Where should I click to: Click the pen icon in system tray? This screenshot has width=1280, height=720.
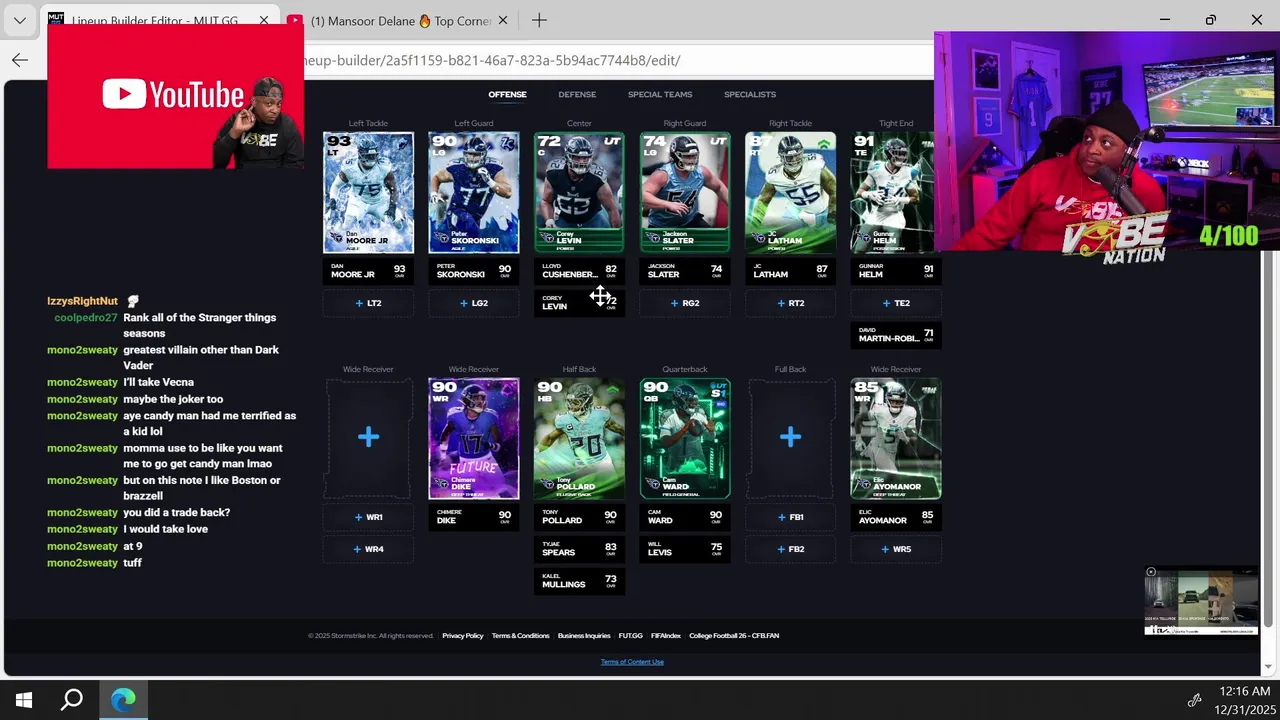[1194, 700]
